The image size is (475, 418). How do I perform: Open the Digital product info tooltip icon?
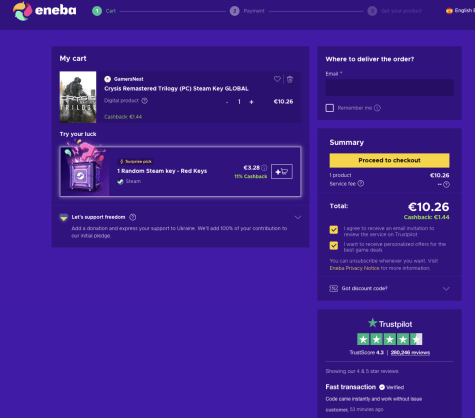(144, 101)
